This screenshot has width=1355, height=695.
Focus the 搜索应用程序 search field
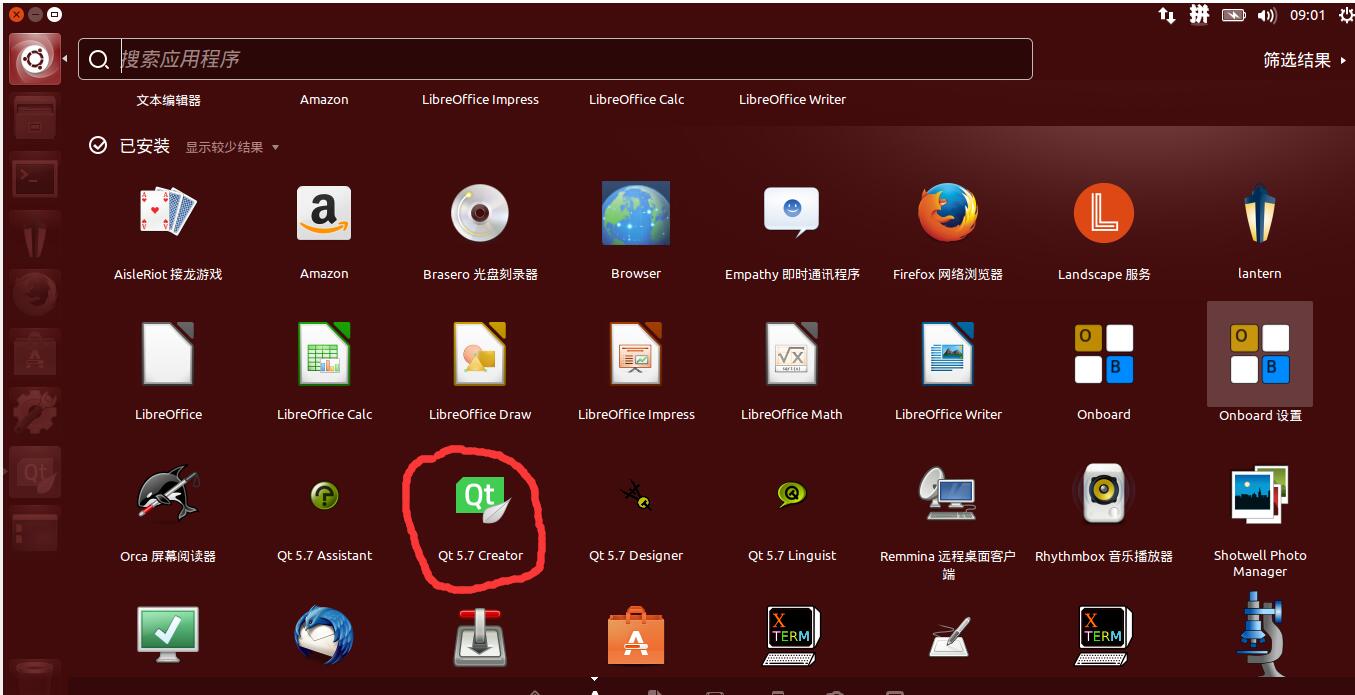(x=555, y=59)
